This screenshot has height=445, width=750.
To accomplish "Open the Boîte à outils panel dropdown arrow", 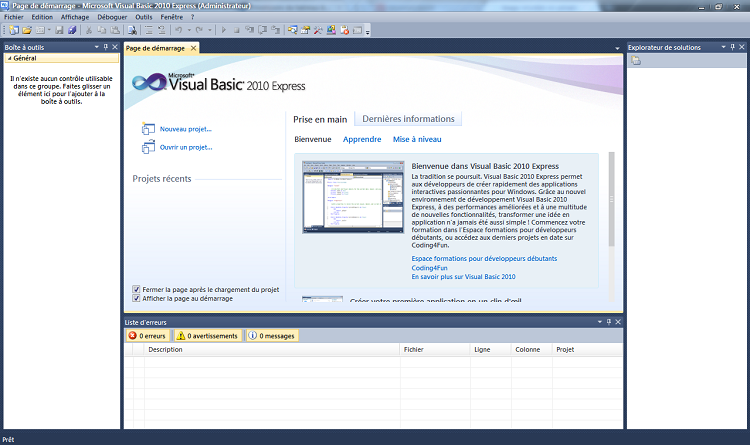I will coord(95,47).
